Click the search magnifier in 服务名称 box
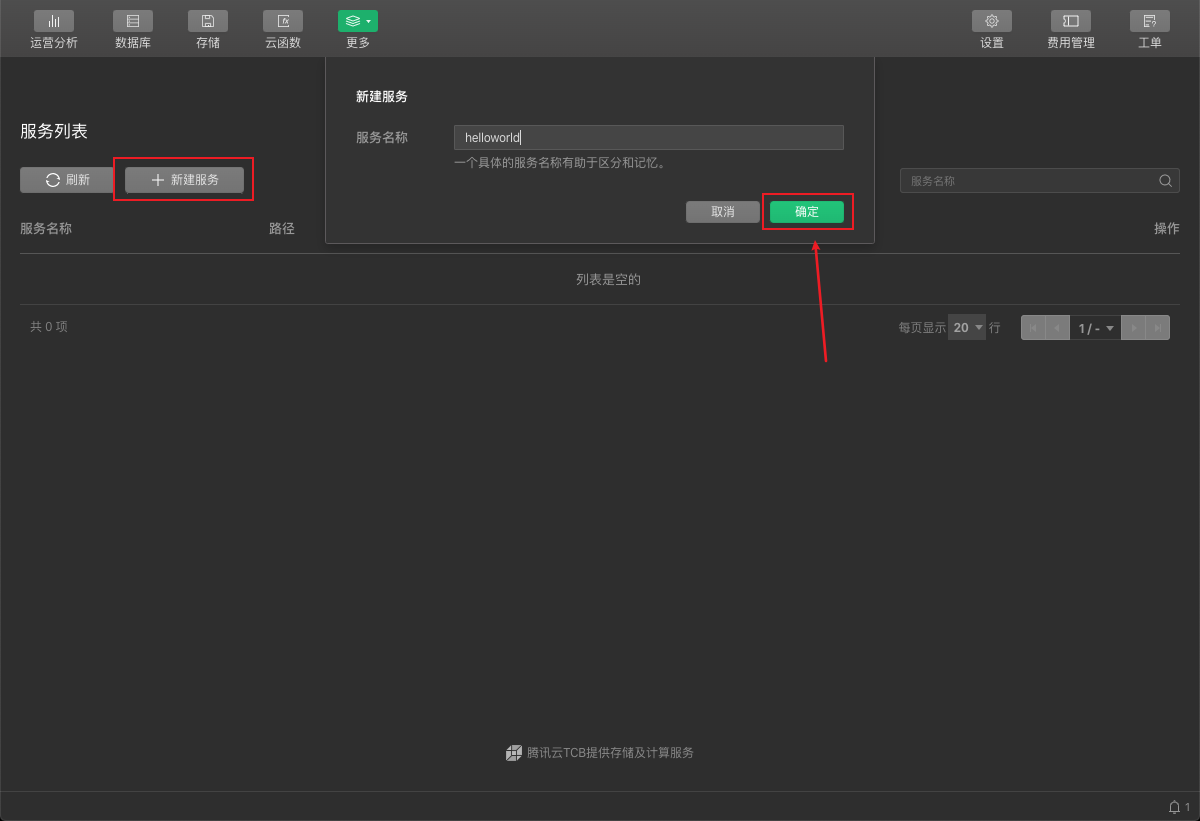Image resolution: width=1200 pixels, height=821 pixels. [x=1166, y=181]
